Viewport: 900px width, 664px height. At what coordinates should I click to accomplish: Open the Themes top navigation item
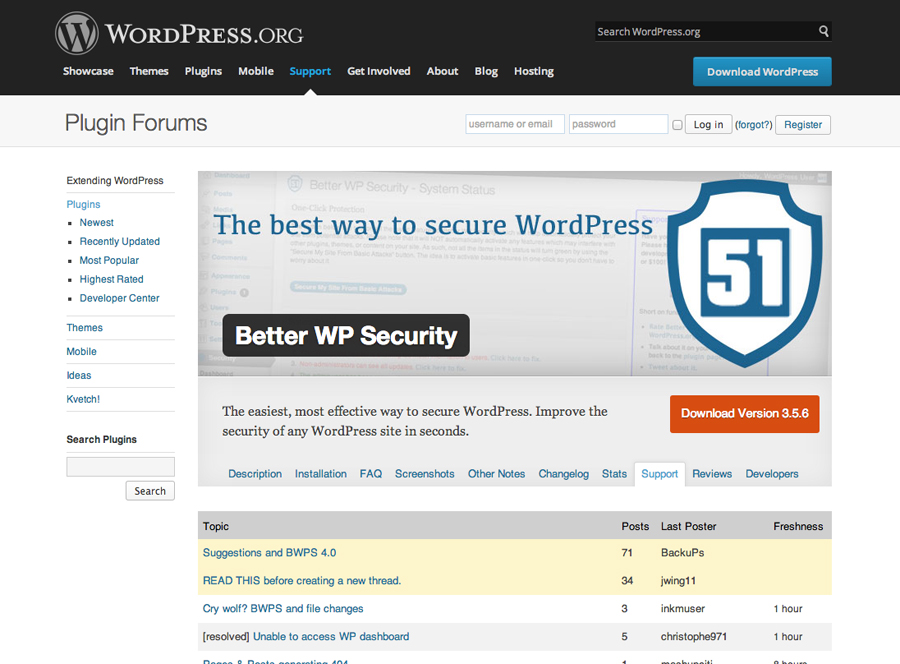149,71
